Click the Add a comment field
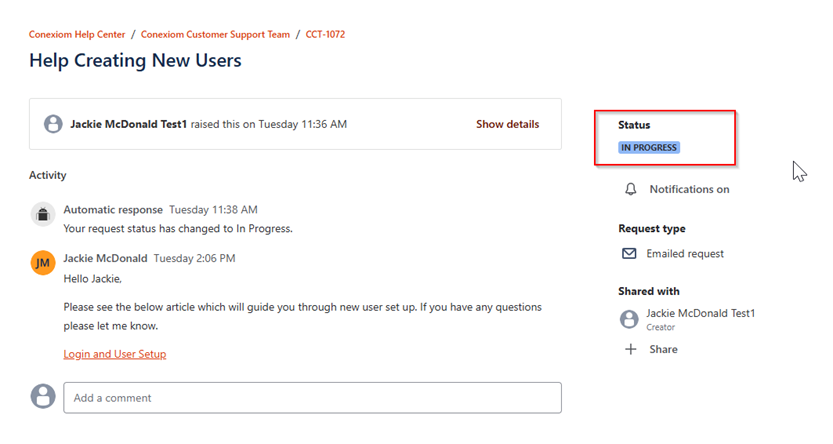 tap(312, 398)
